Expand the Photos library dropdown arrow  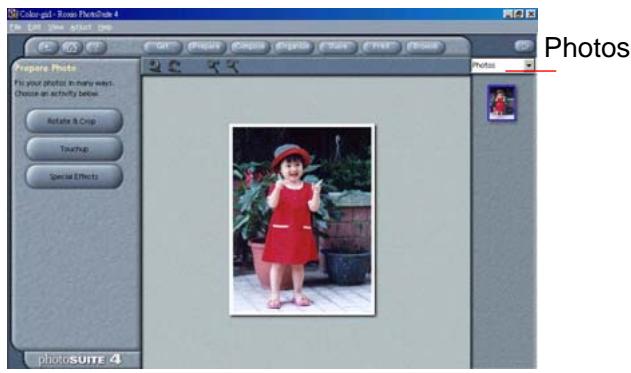[528, 65]
